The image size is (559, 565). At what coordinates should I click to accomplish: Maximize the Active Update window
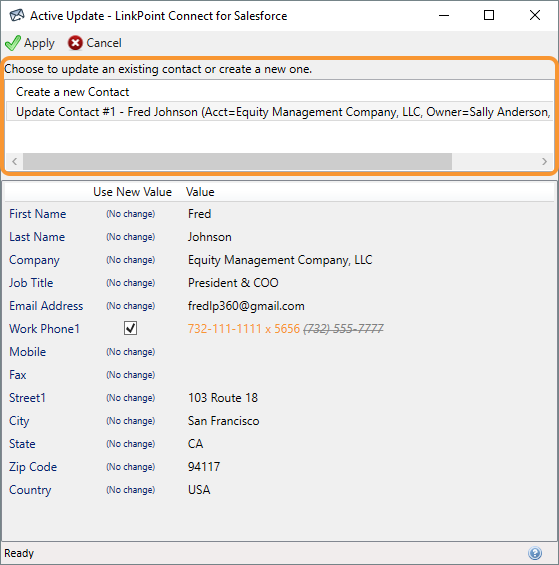coord(489,15)
